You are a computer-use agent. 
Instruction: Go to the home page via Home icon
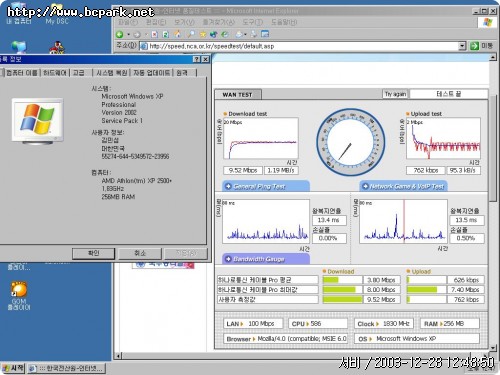pyautogui.click(x=177, y=34)
